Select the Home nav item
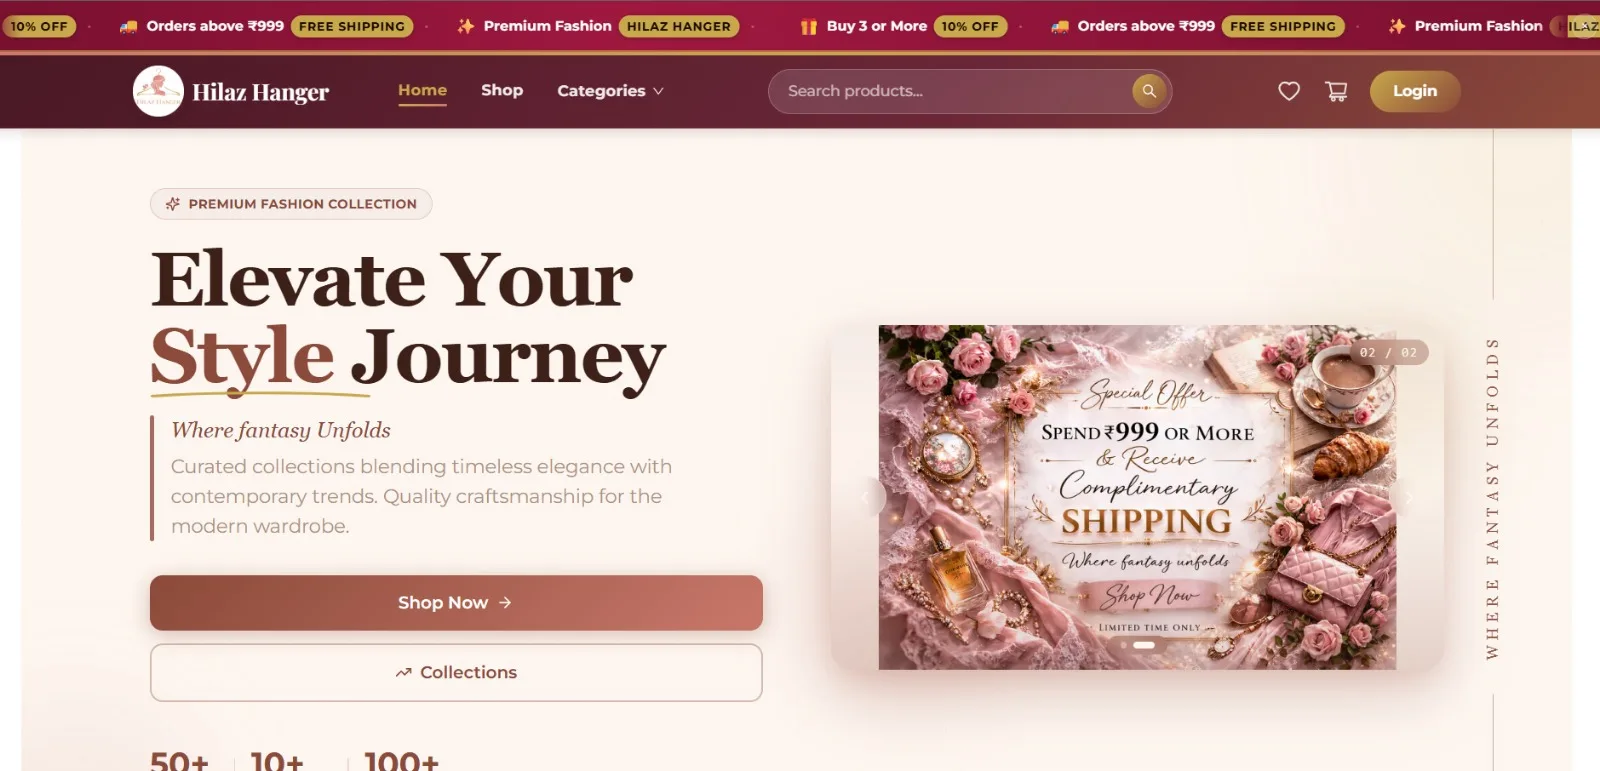This screenshot has width=1600, height=771. coord(422,90)
